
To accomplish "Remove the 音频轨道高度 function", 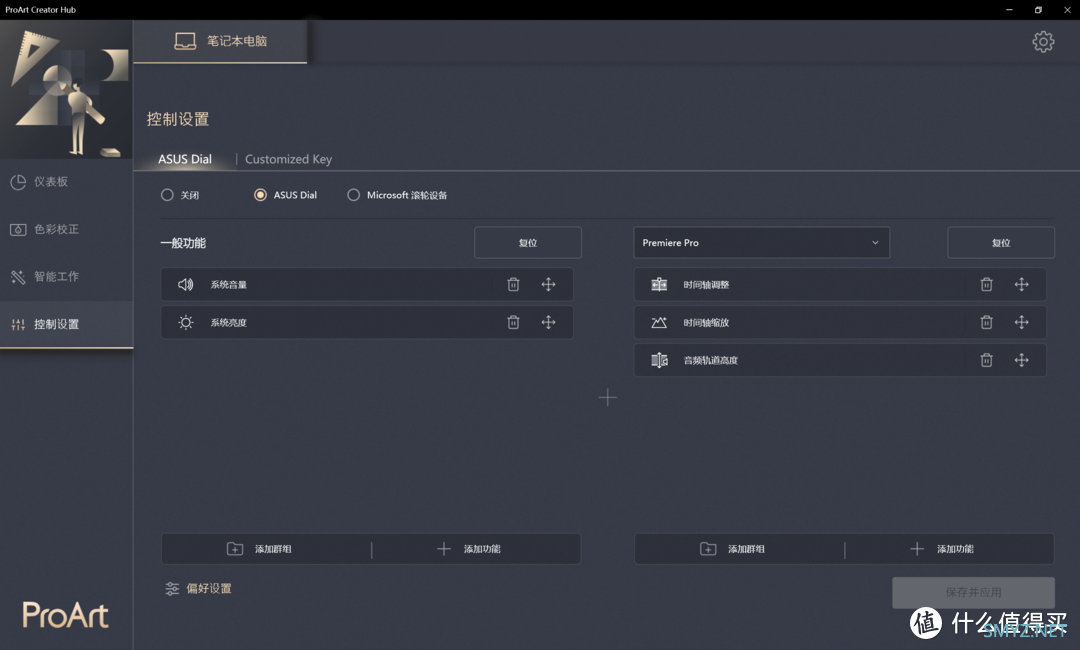I will pyautogui.click(x=986, y=360).
